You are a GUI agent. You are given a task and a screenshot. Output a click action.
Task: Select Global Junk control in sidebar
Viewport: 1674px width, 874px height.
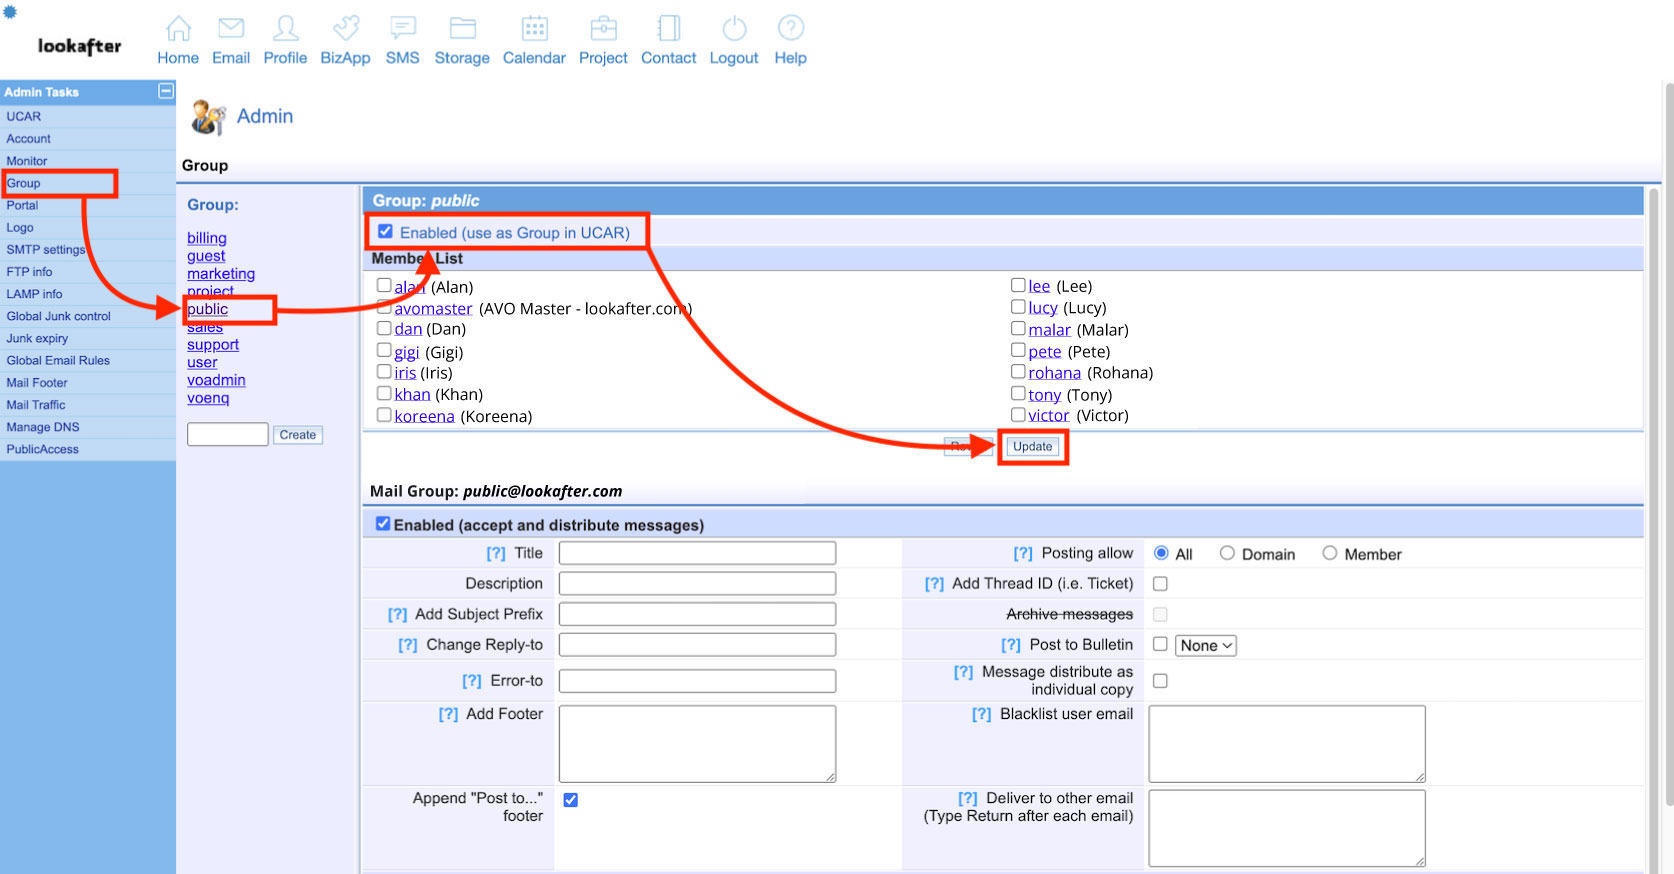[59, 316]
